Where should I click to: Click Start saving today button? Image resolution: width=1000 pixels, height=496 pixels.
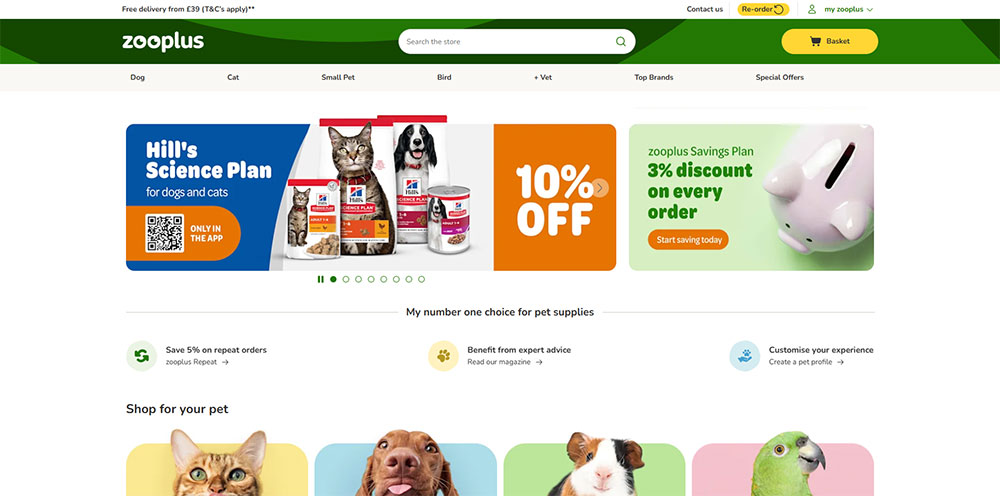[688, 240]
